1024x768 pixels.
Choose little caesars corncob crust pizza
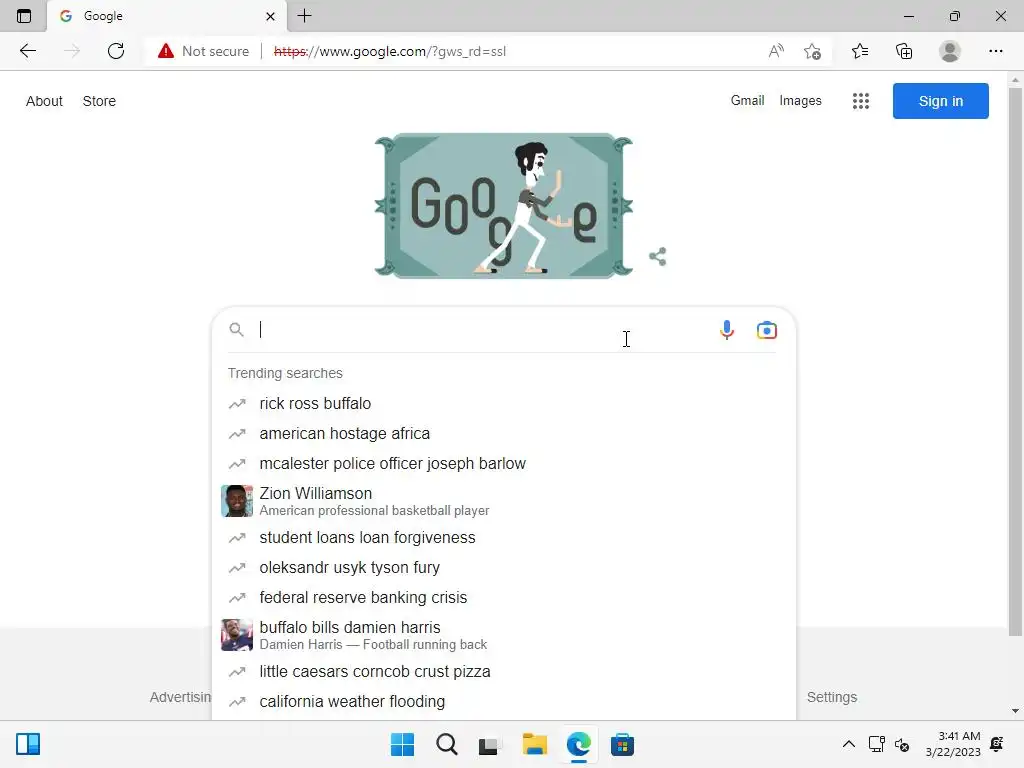[503, 671]
